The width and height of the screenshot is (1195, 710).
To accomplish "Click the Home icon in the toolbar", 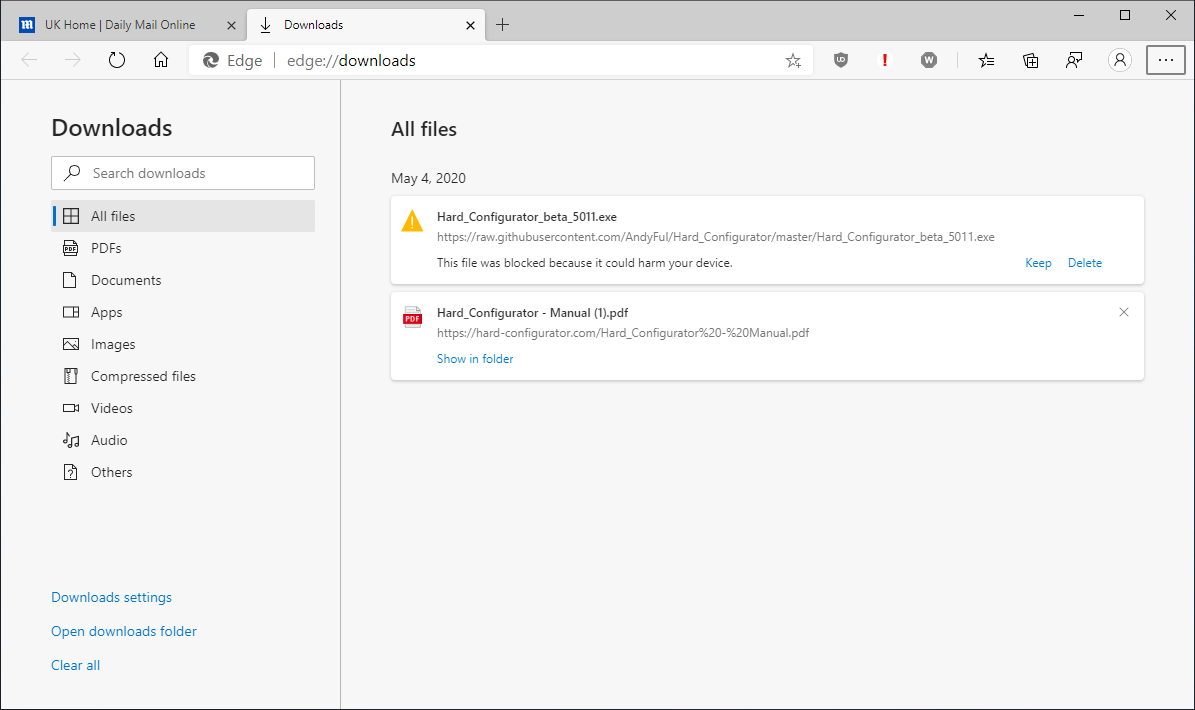I will click(161, 60).
